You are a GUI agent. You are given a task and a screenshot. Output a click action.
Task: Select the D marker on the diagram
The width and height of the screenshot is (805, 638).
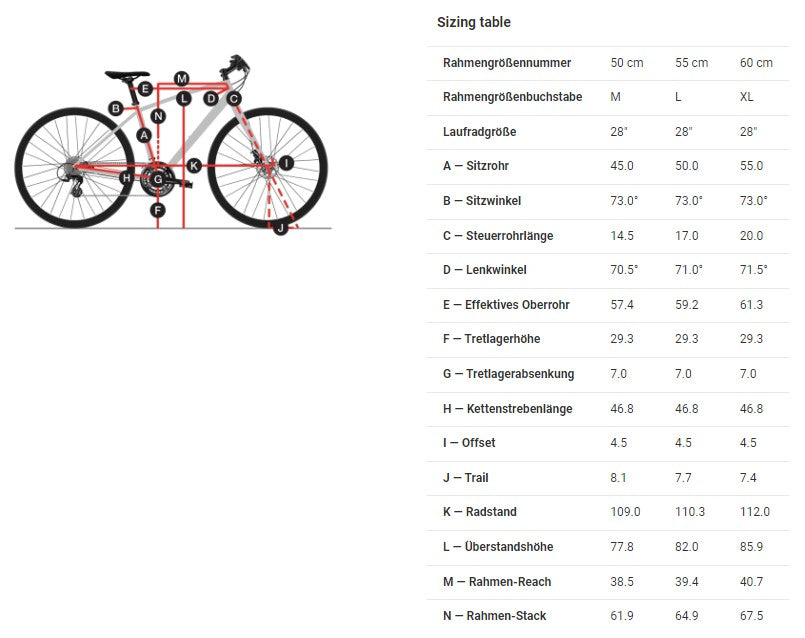(x=211, y=98)
